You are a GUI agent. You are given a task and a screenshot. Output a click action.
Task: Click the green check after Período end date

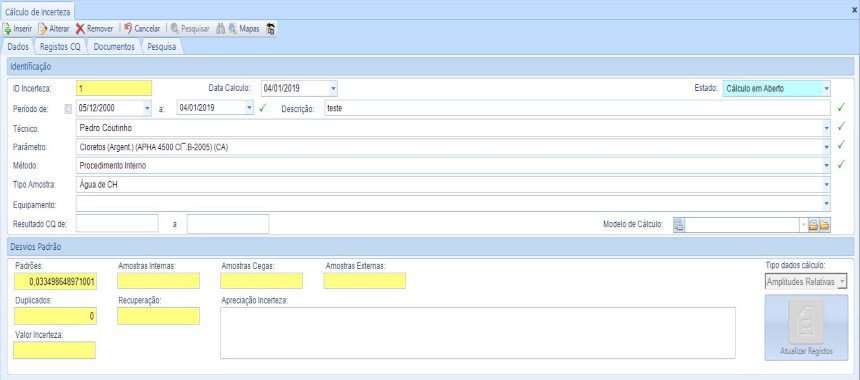tap(263, 108)
